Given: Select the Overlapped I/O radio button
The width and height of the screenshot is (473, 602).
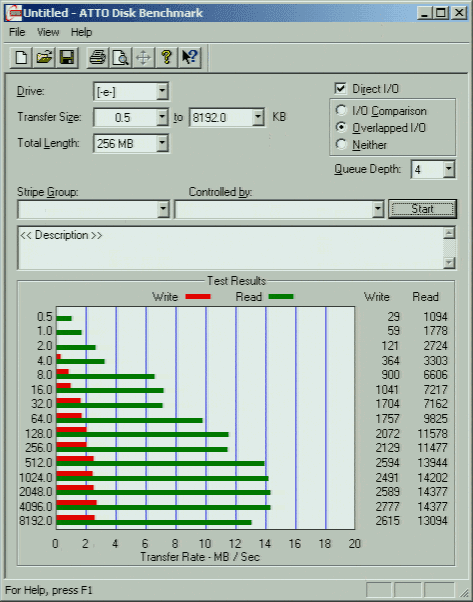Looking at the screenshot, I should (x=341, y=127).
